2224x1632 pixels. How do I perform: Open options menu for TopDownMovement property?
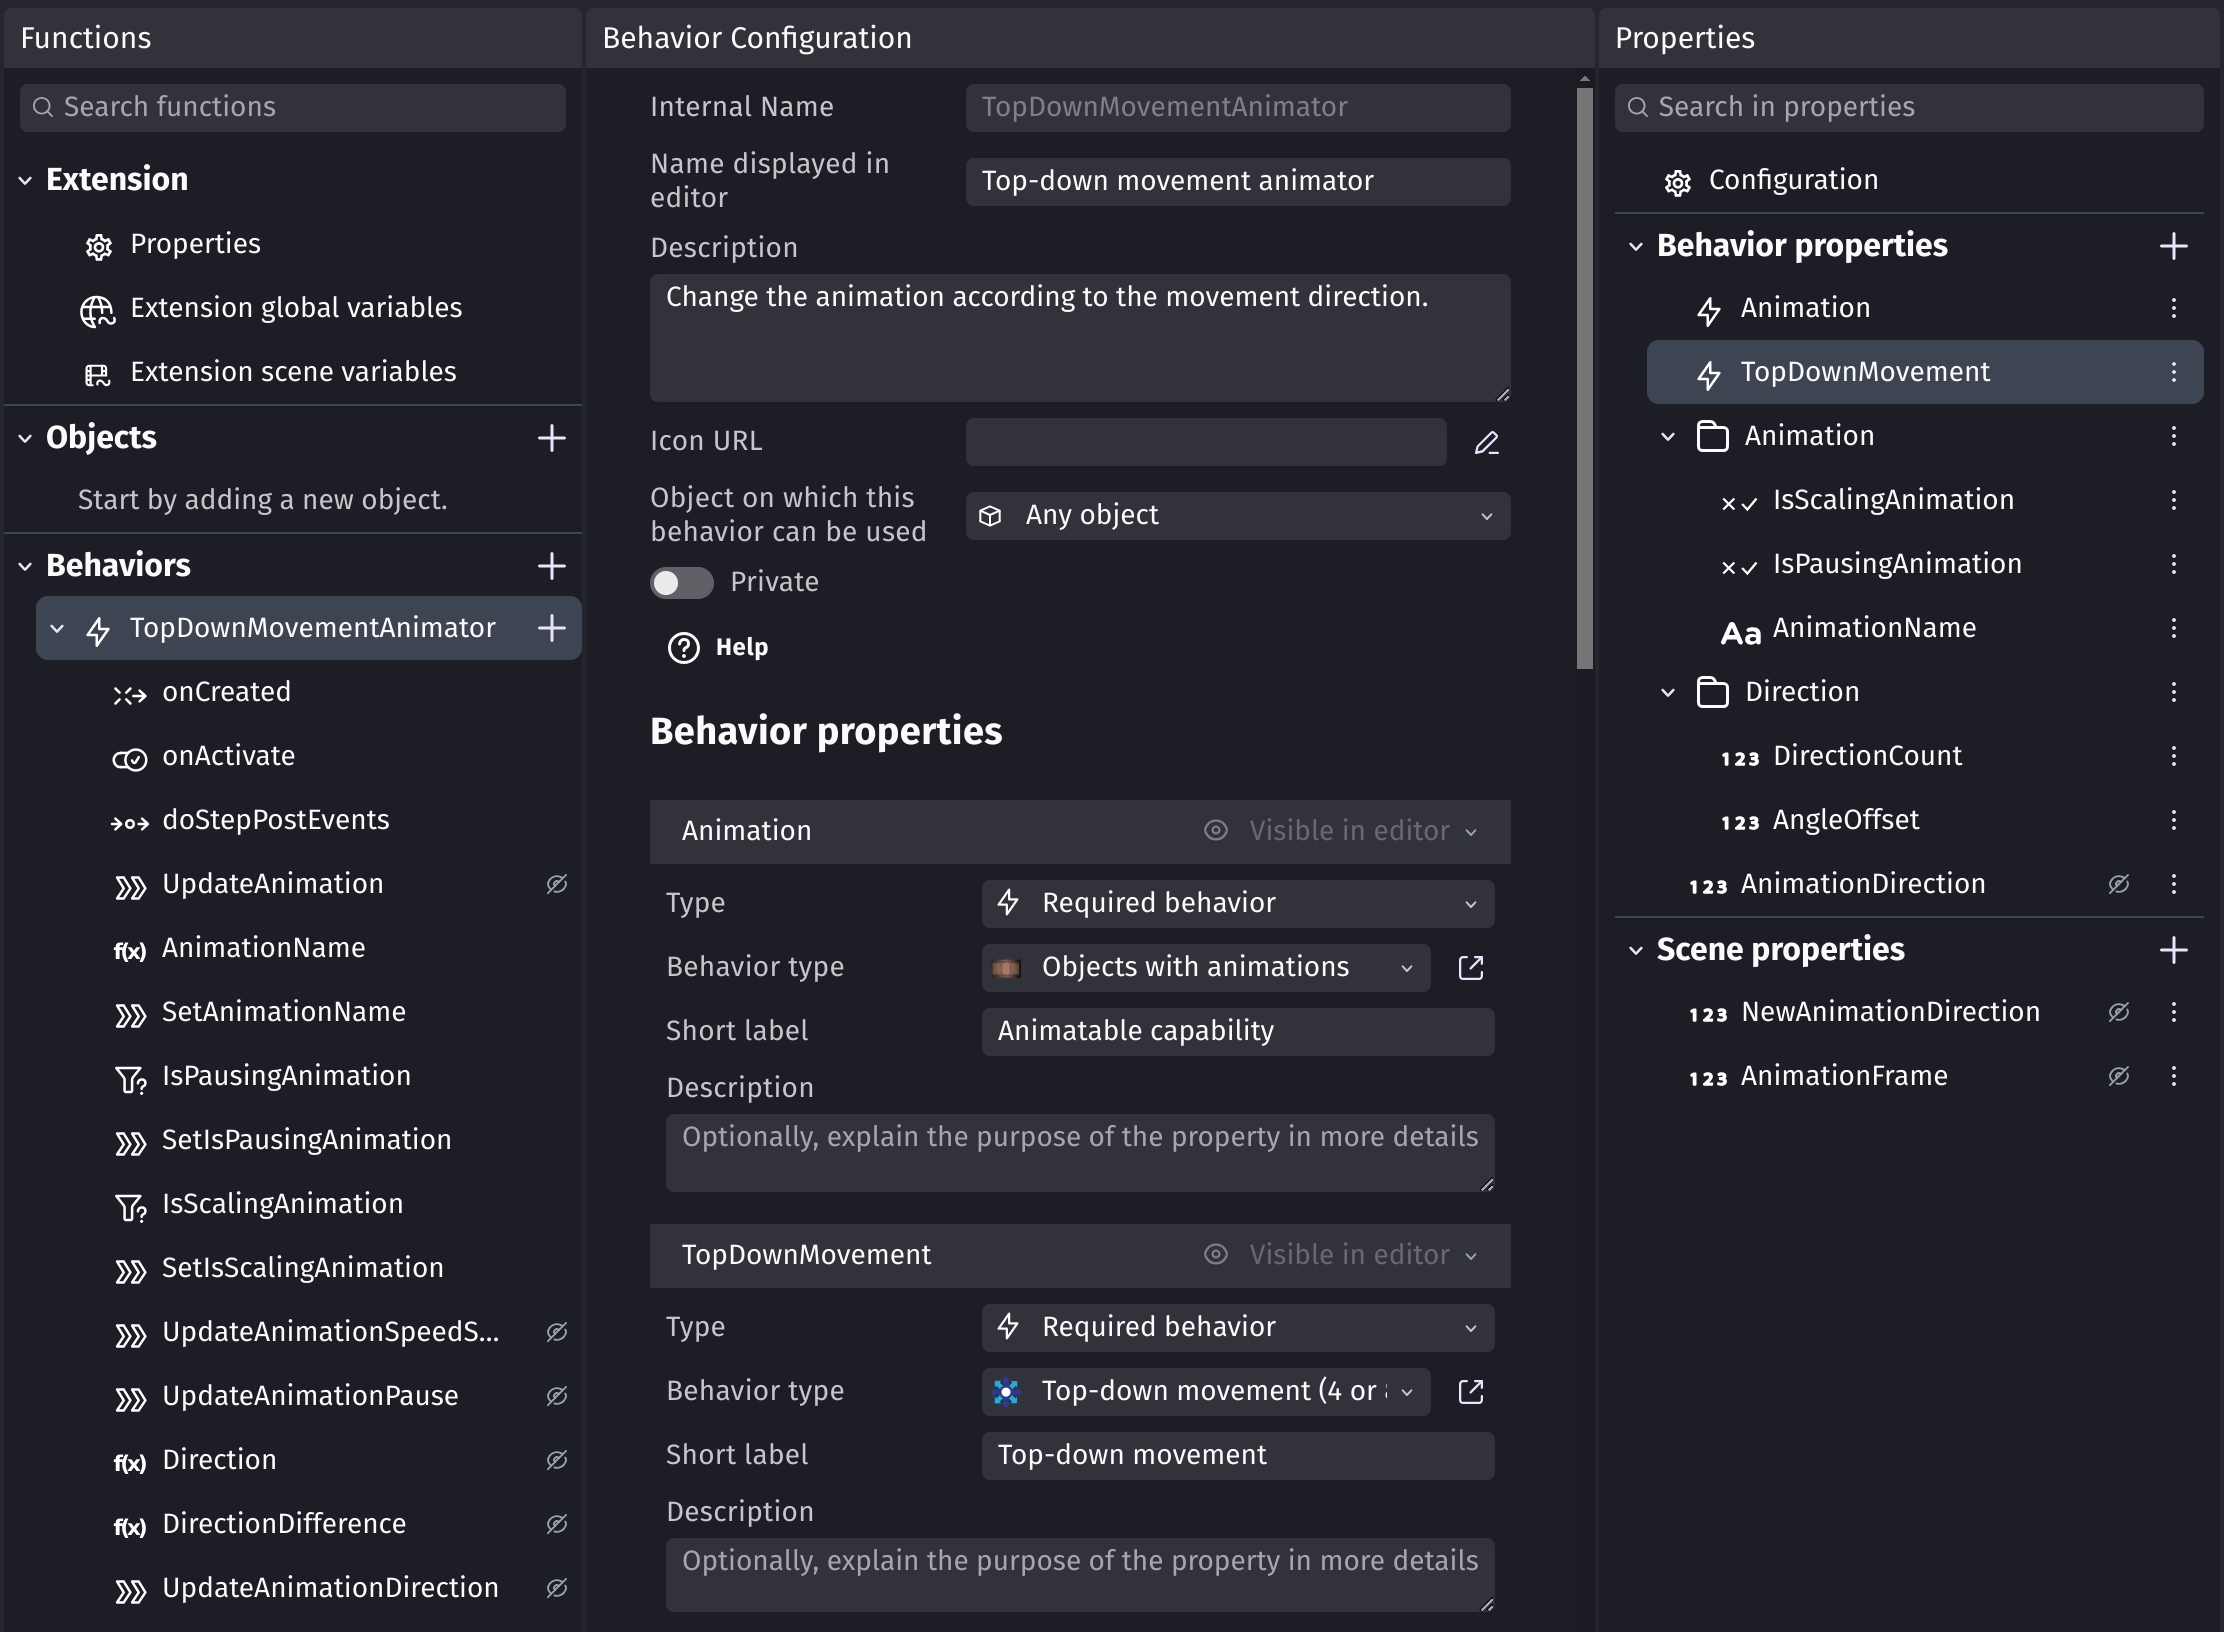click(2173, 372)
